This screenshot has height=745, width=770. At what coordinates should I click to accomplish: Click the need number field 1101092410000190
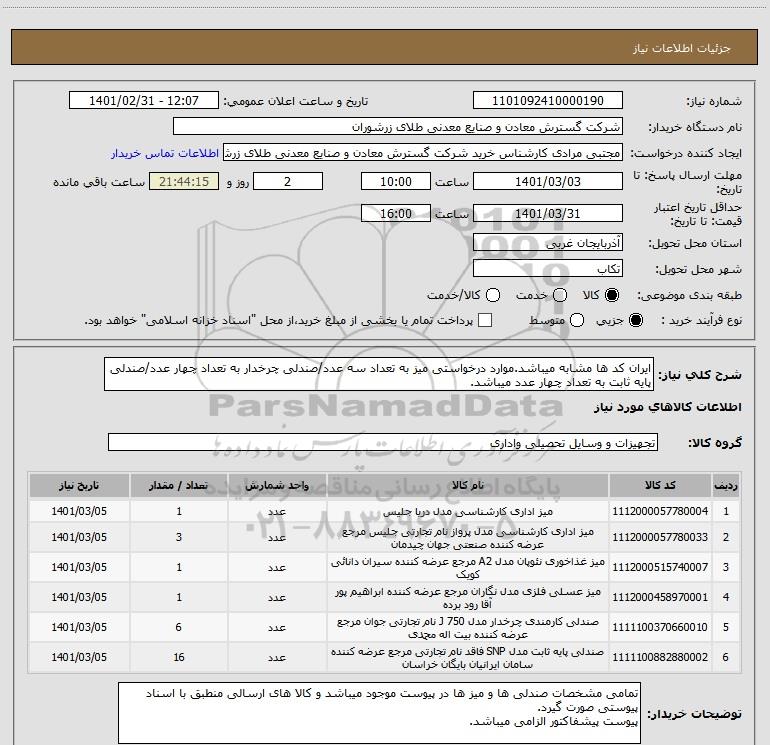pos(548,101)
